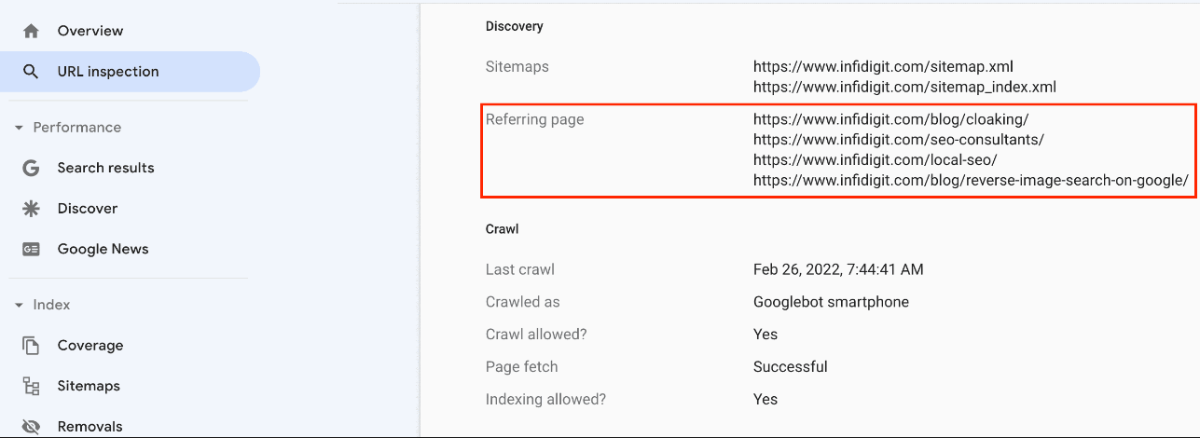
Task: Select the Index section heading
Action: [x=51, y=305]
